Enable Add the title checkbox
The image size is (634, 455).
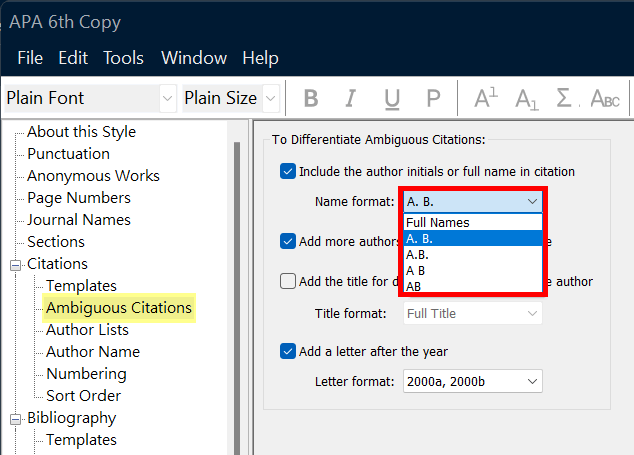coord(287,281)
